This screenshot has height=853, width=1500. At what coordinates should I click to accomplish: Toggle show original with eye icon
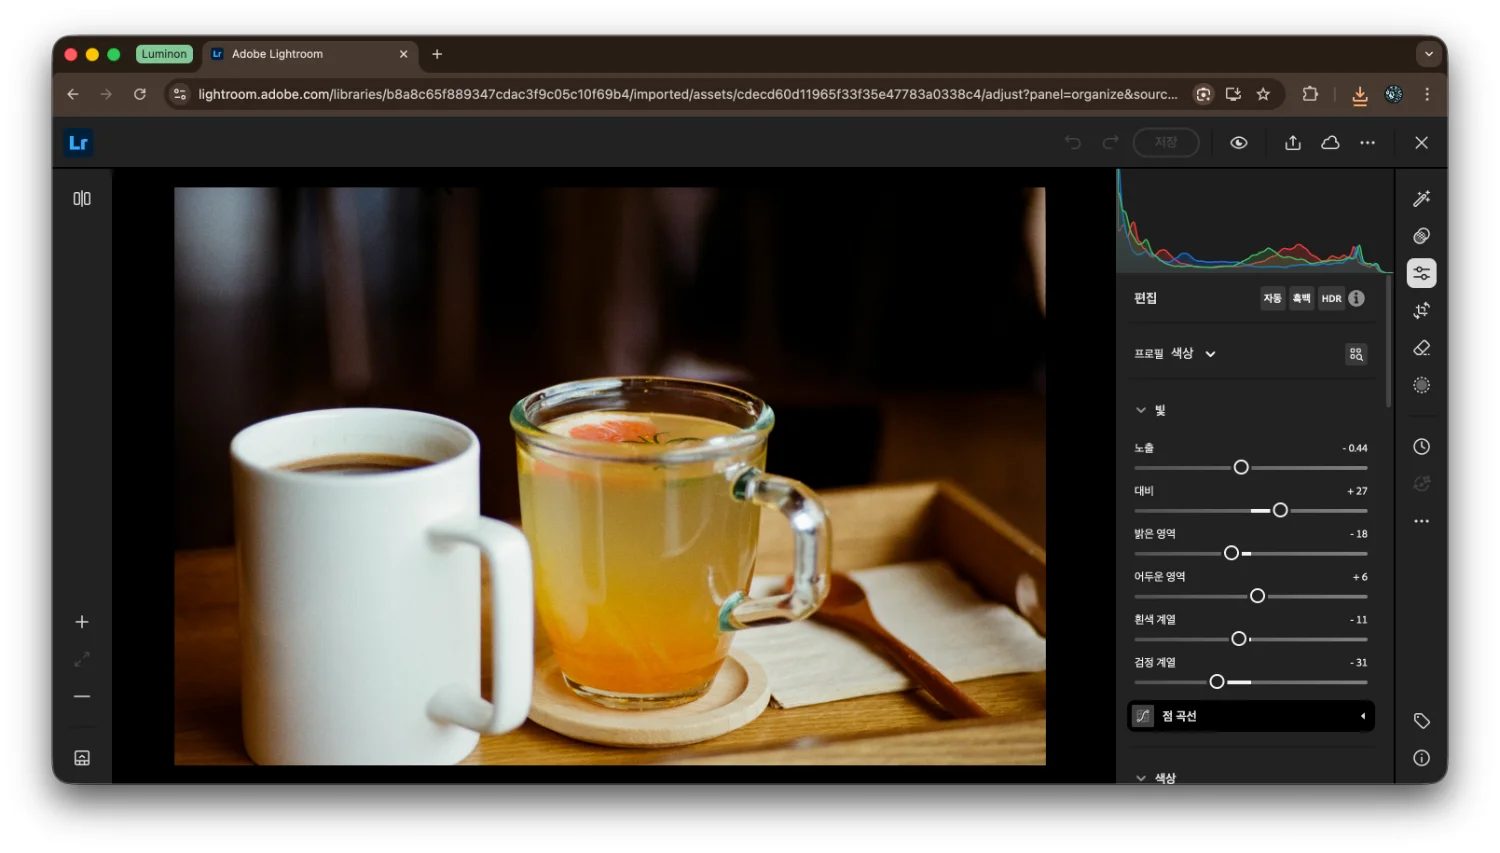coord(1238,143)
